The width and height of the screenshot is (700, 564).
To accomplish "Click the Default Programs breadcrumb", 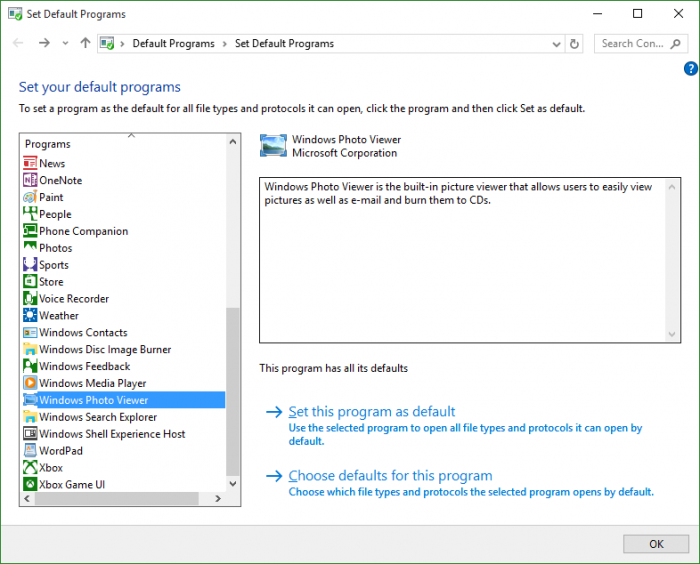I will point(173,43).
